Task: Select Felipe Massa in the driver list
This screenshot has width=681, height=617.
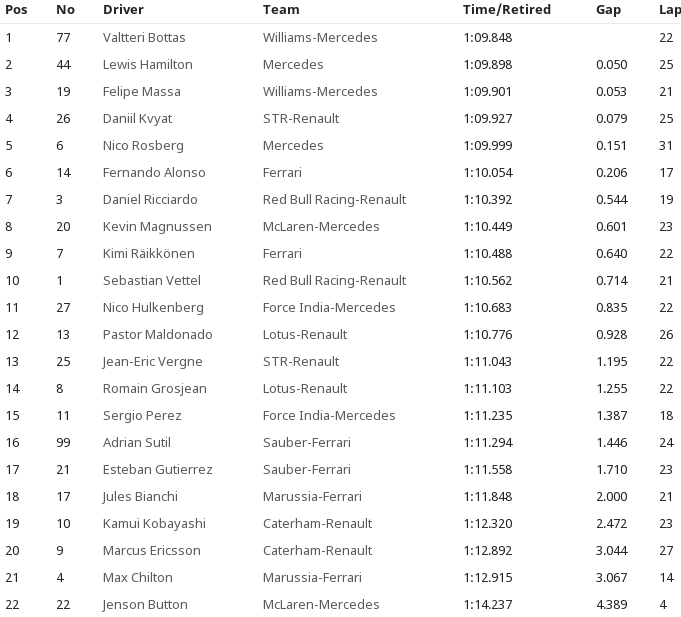Action: (141, 91)
